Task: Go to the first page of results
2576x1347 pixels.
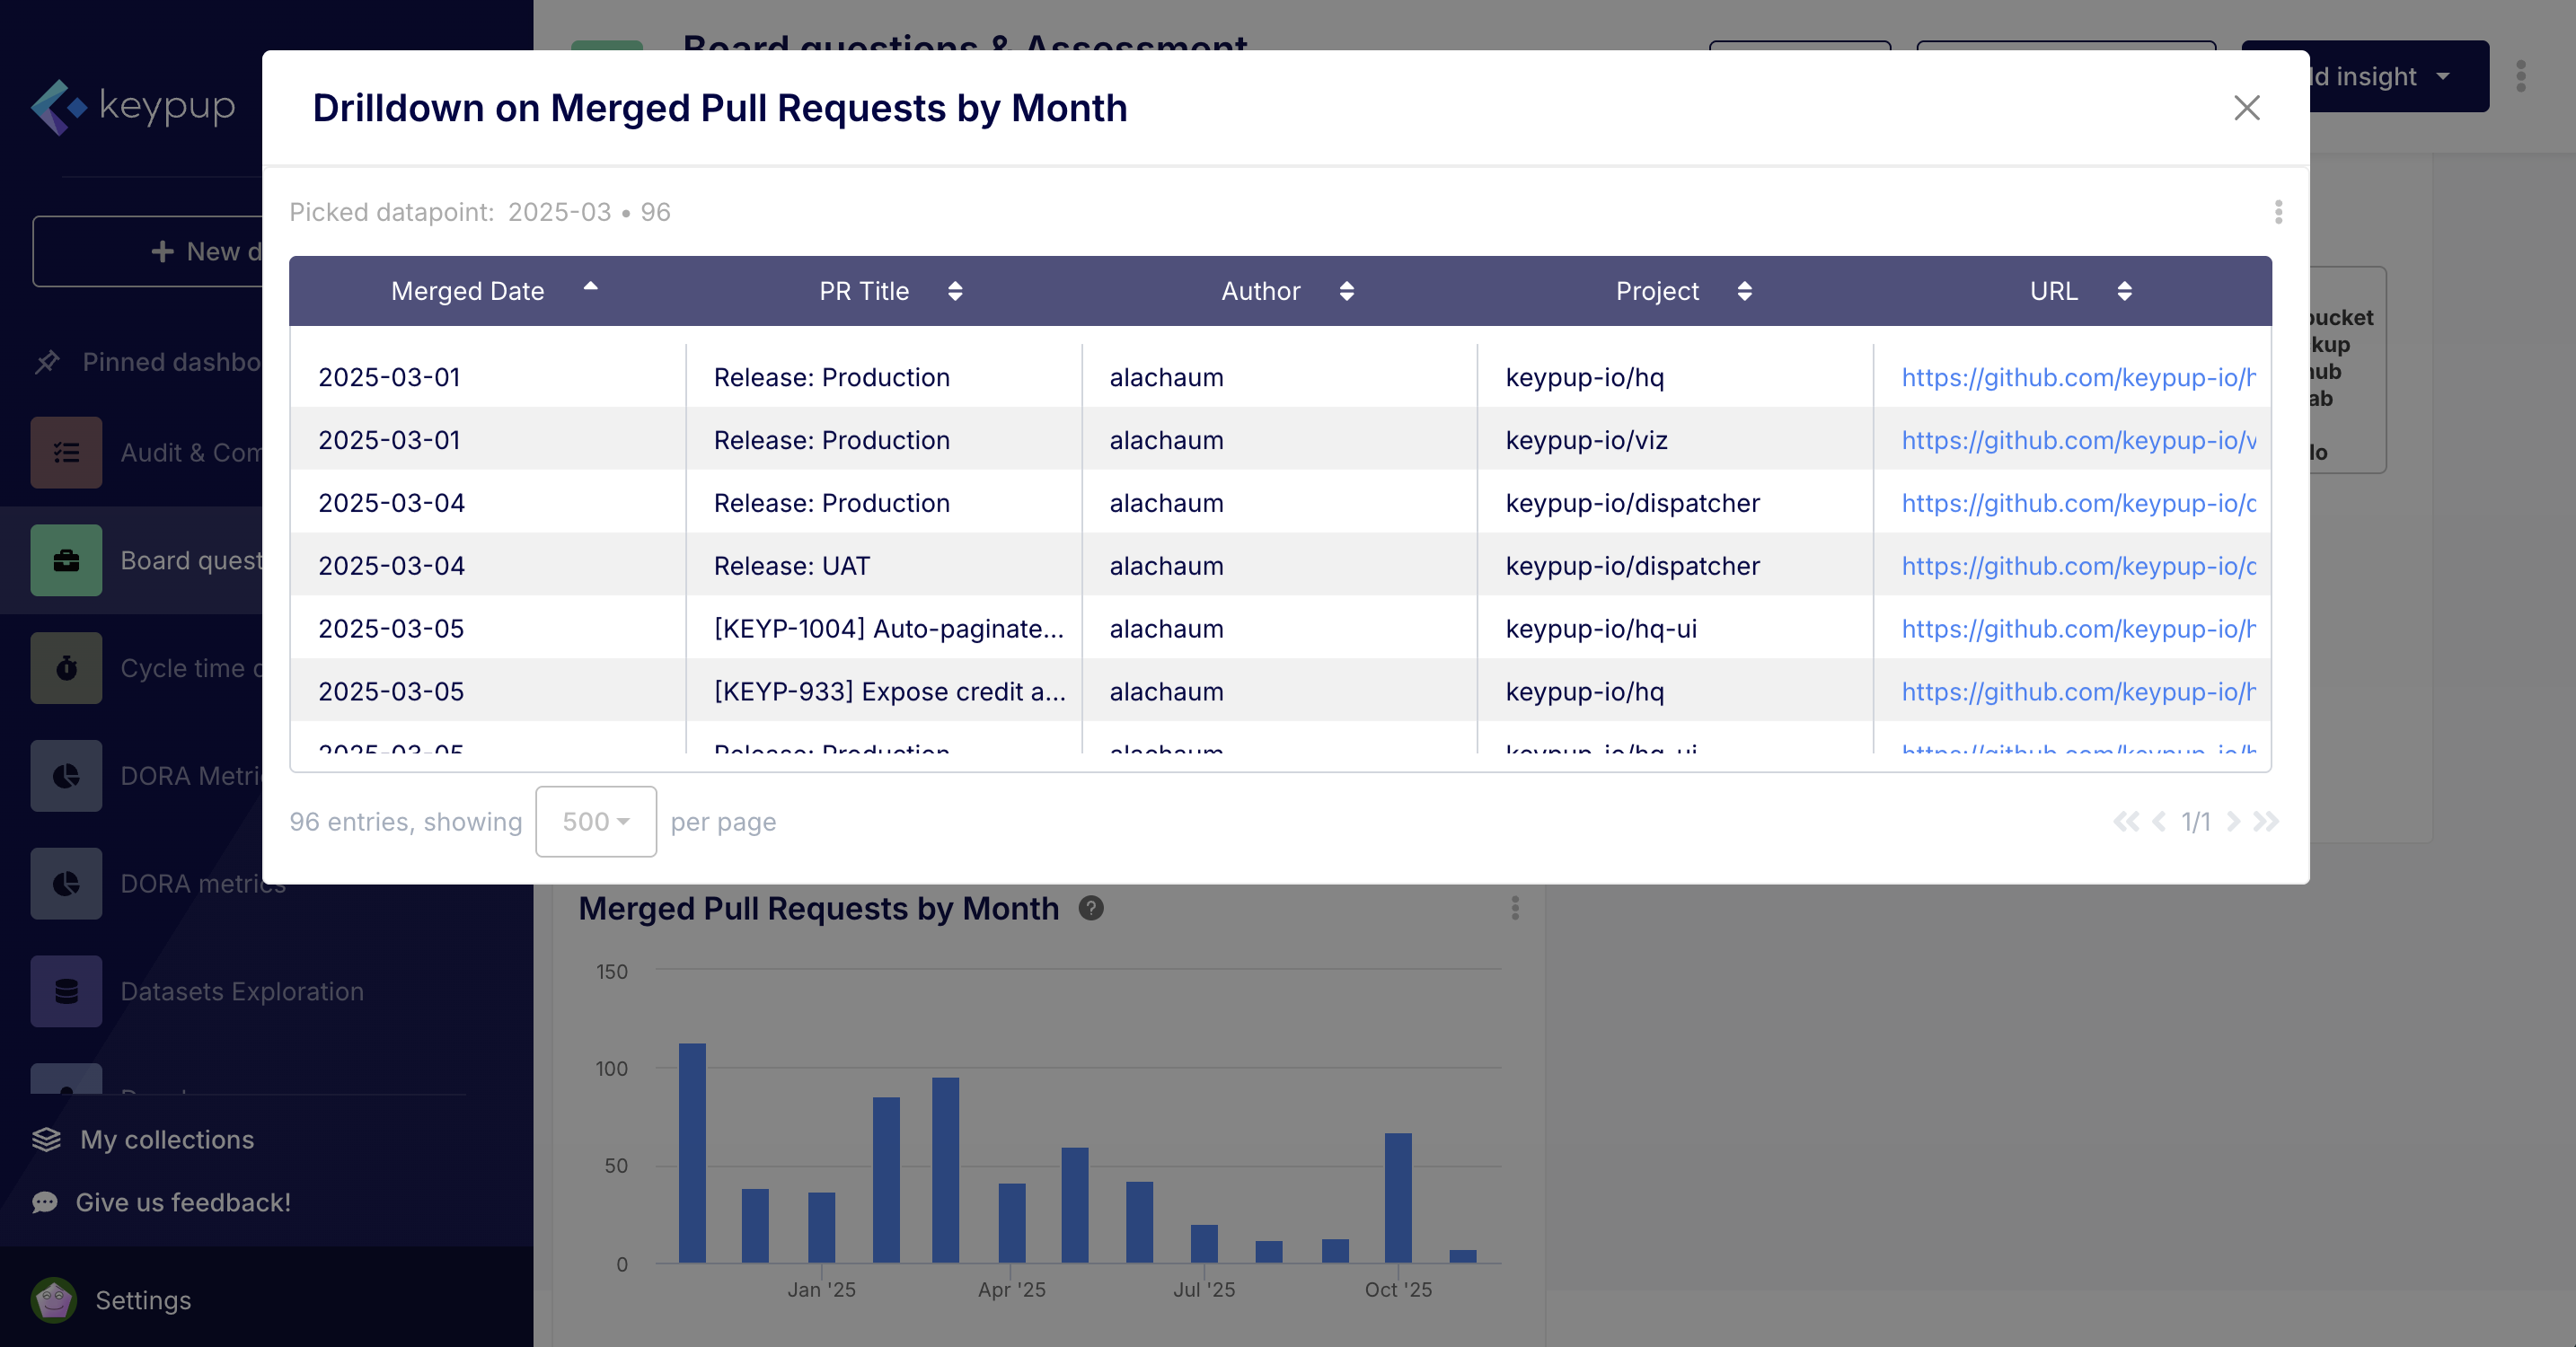Action: point(2125,821)
